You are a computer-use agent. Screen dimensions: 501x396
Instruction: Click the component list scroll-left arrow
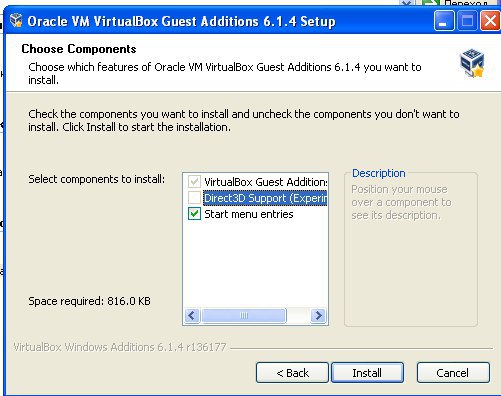192,315
